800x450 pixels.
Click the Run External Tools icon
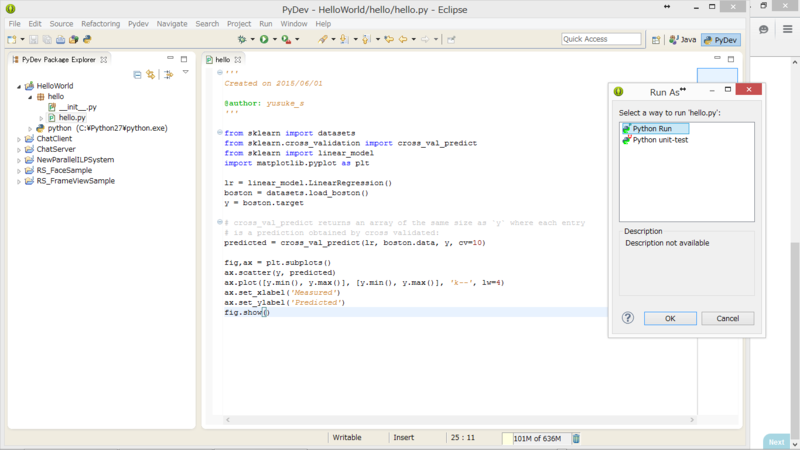pos(286,39)
